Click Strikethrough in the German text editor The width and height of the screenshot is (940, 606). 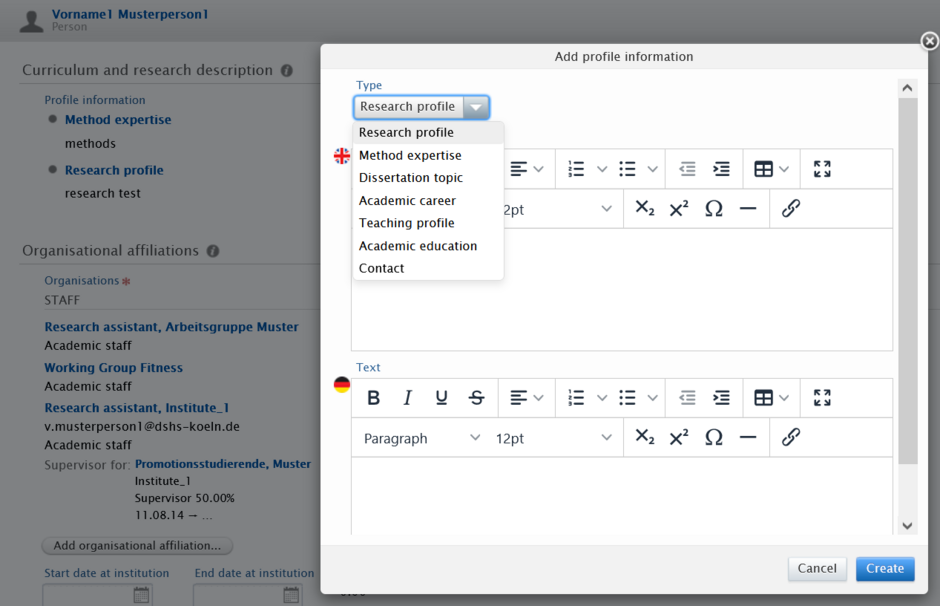477,398
